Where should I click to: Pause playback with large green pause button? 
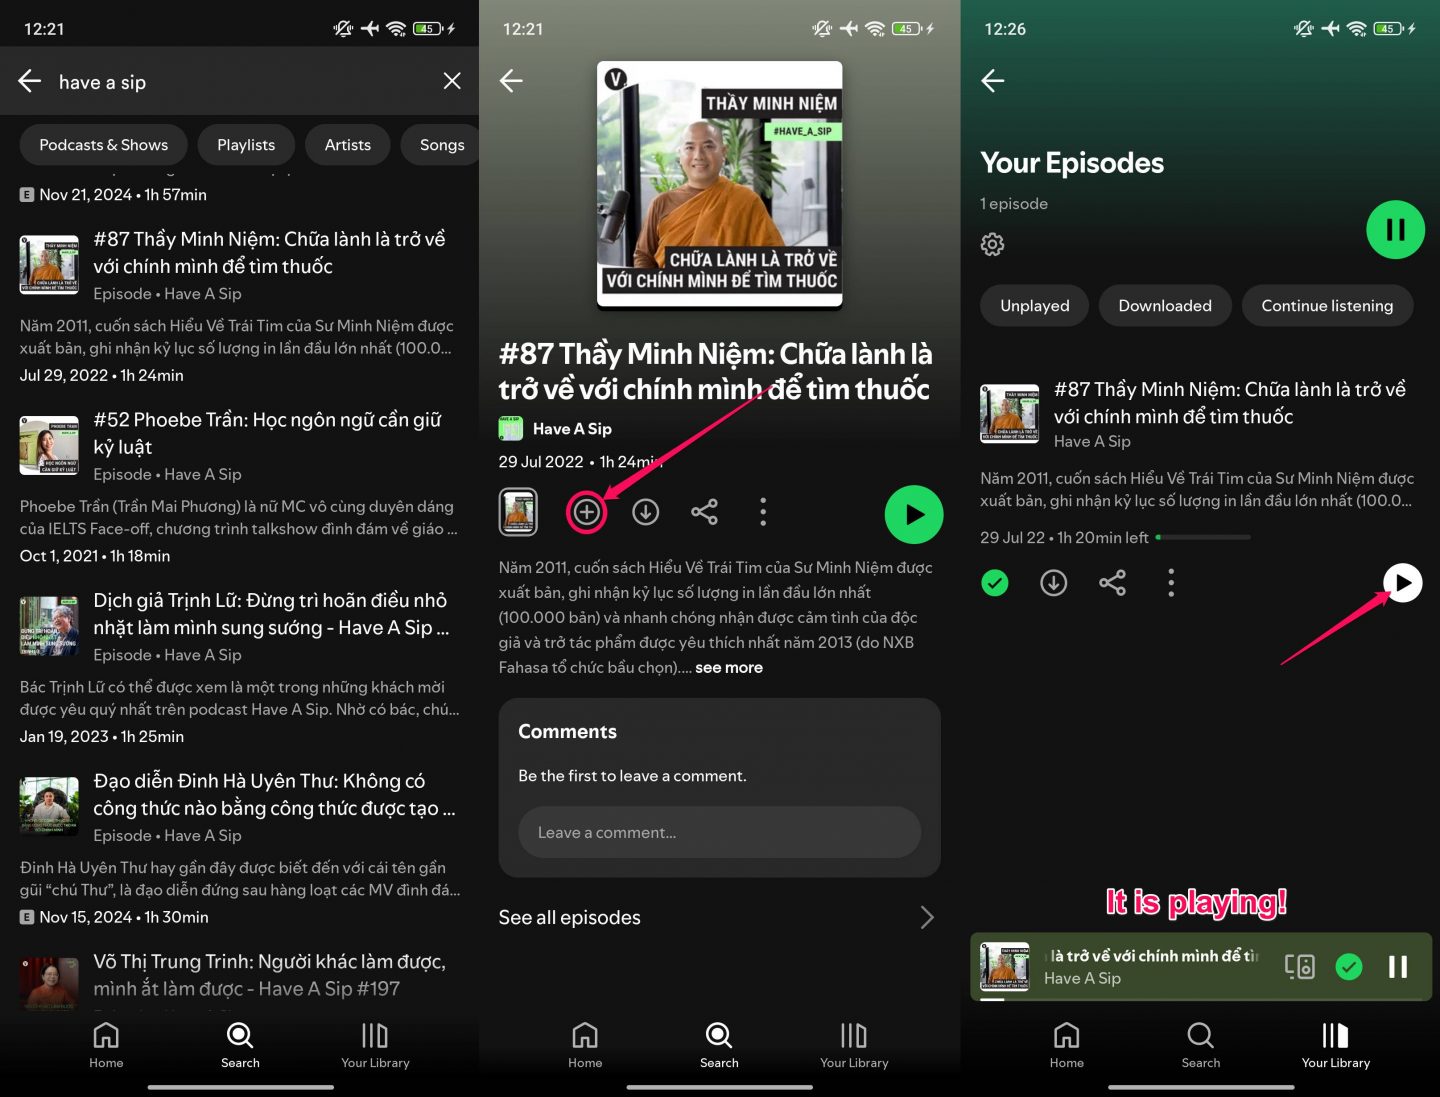coord(1395,230)
